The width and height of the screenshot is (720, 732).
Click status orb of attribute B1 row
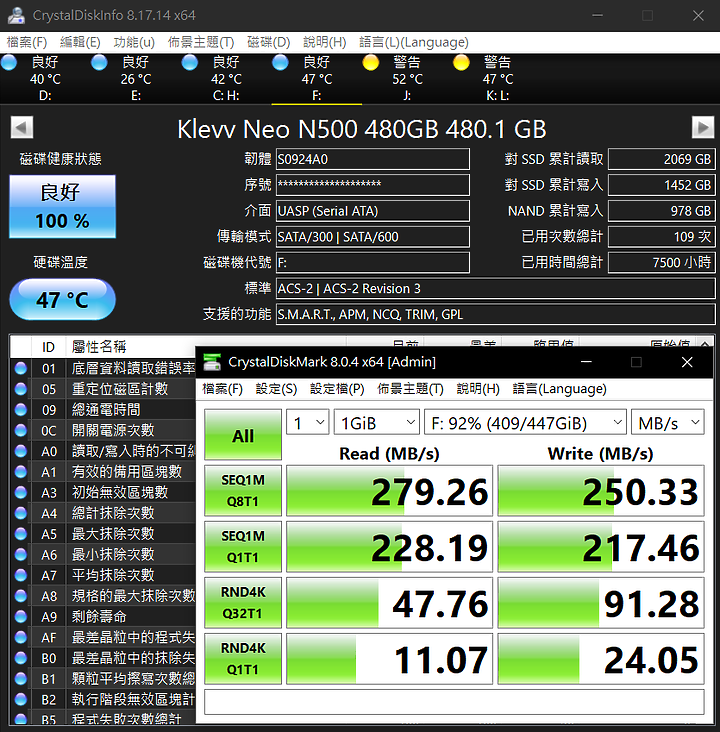click(21, 678)
